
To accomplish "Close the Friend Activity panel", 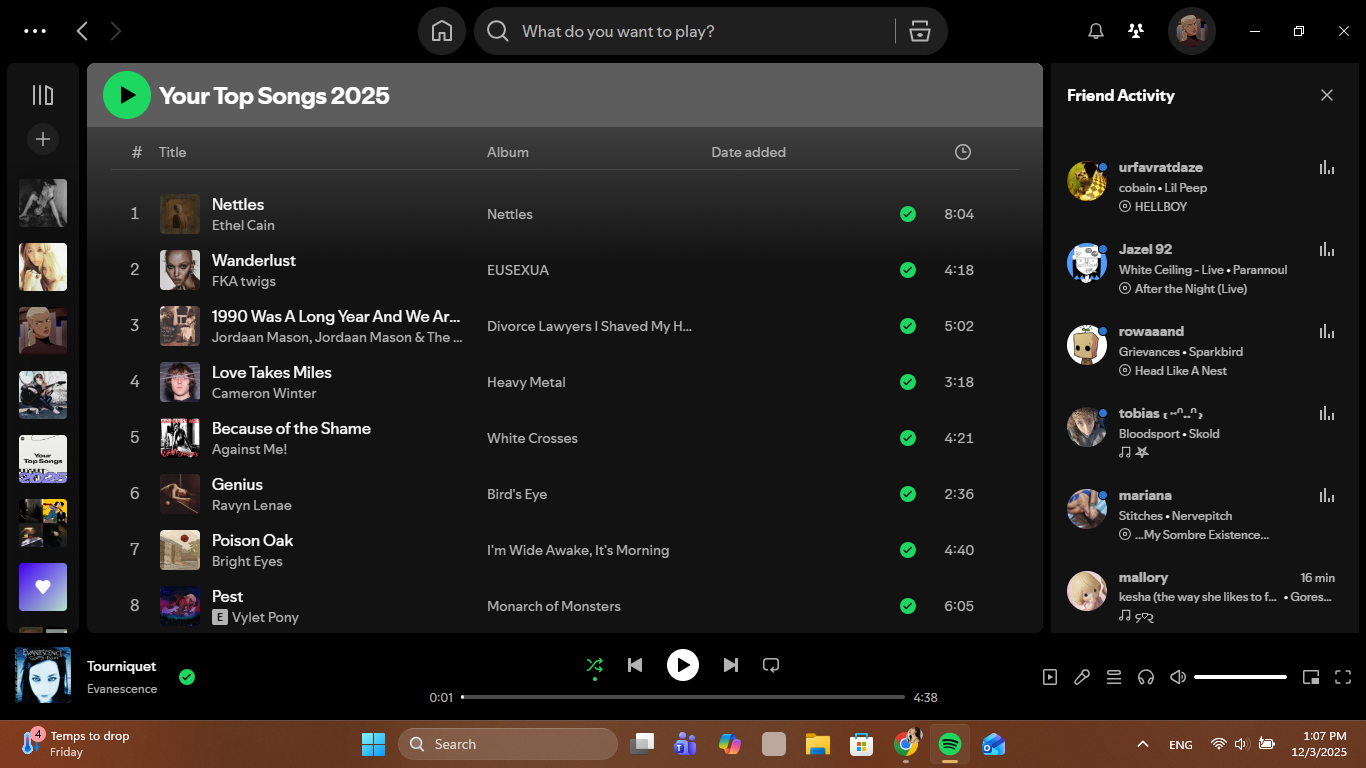I will point(1327,95).
